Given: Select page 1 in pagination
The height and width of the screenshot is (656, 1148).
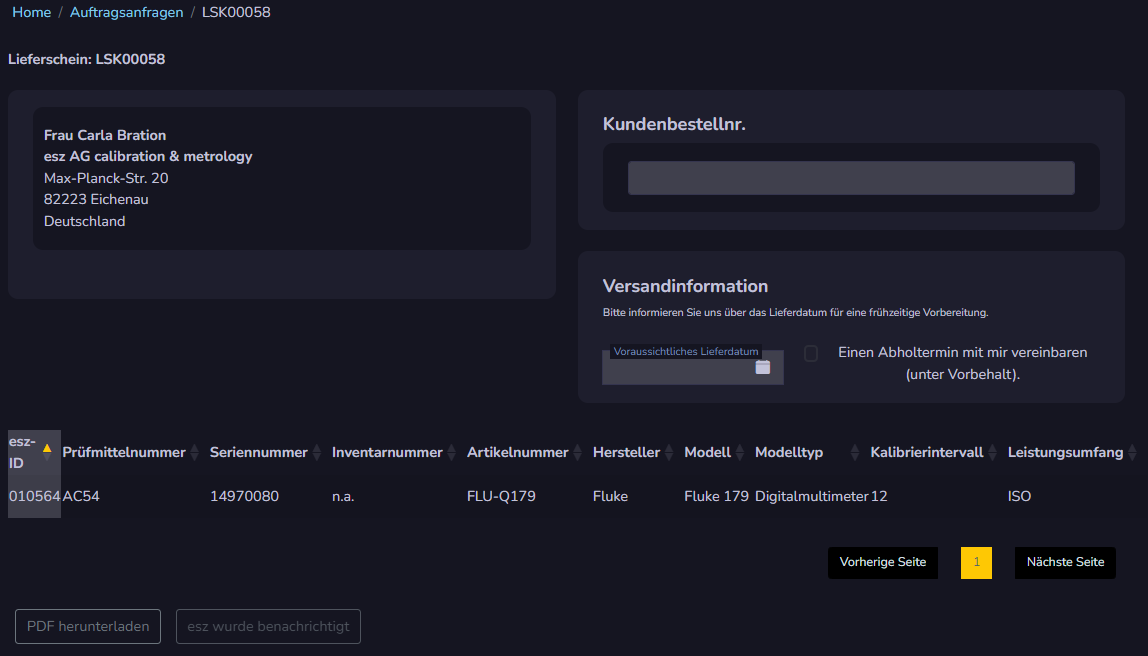Looking at the screenshot, I should (976, 562).
